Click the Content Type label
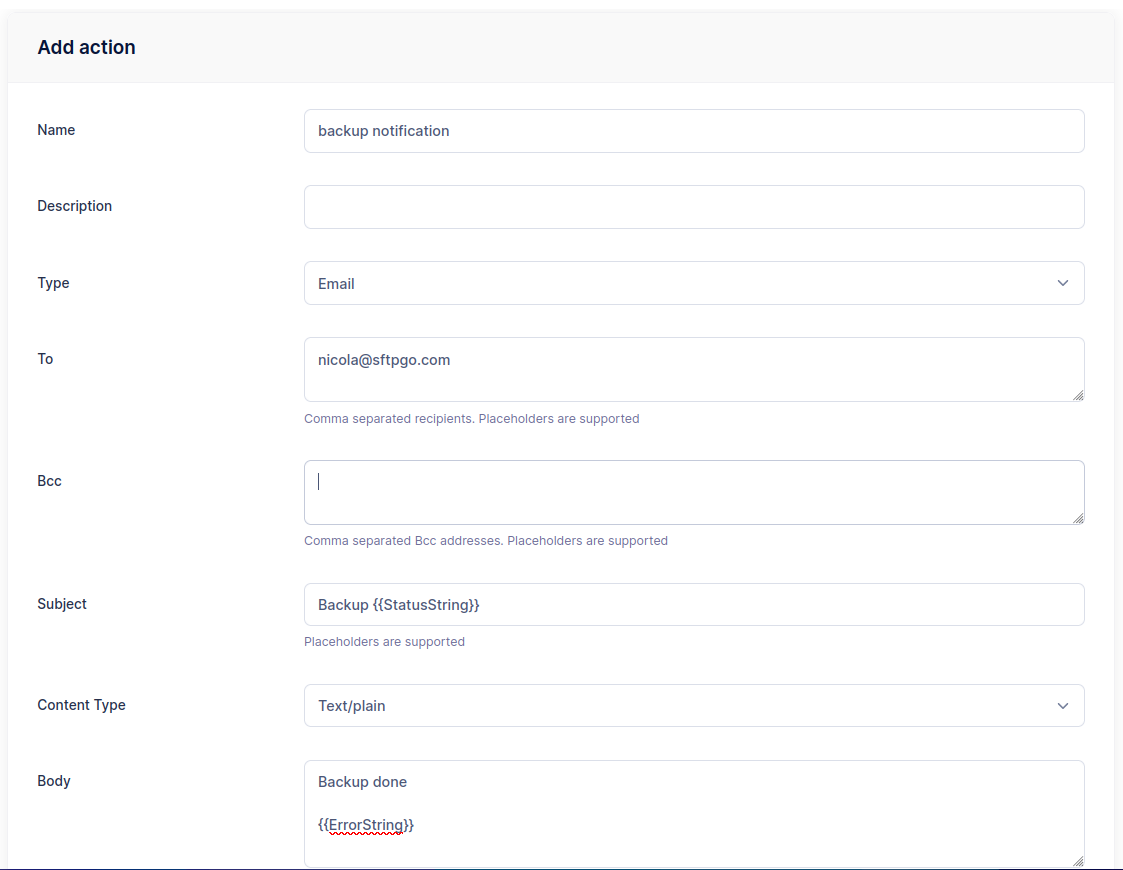 [81, 705]
